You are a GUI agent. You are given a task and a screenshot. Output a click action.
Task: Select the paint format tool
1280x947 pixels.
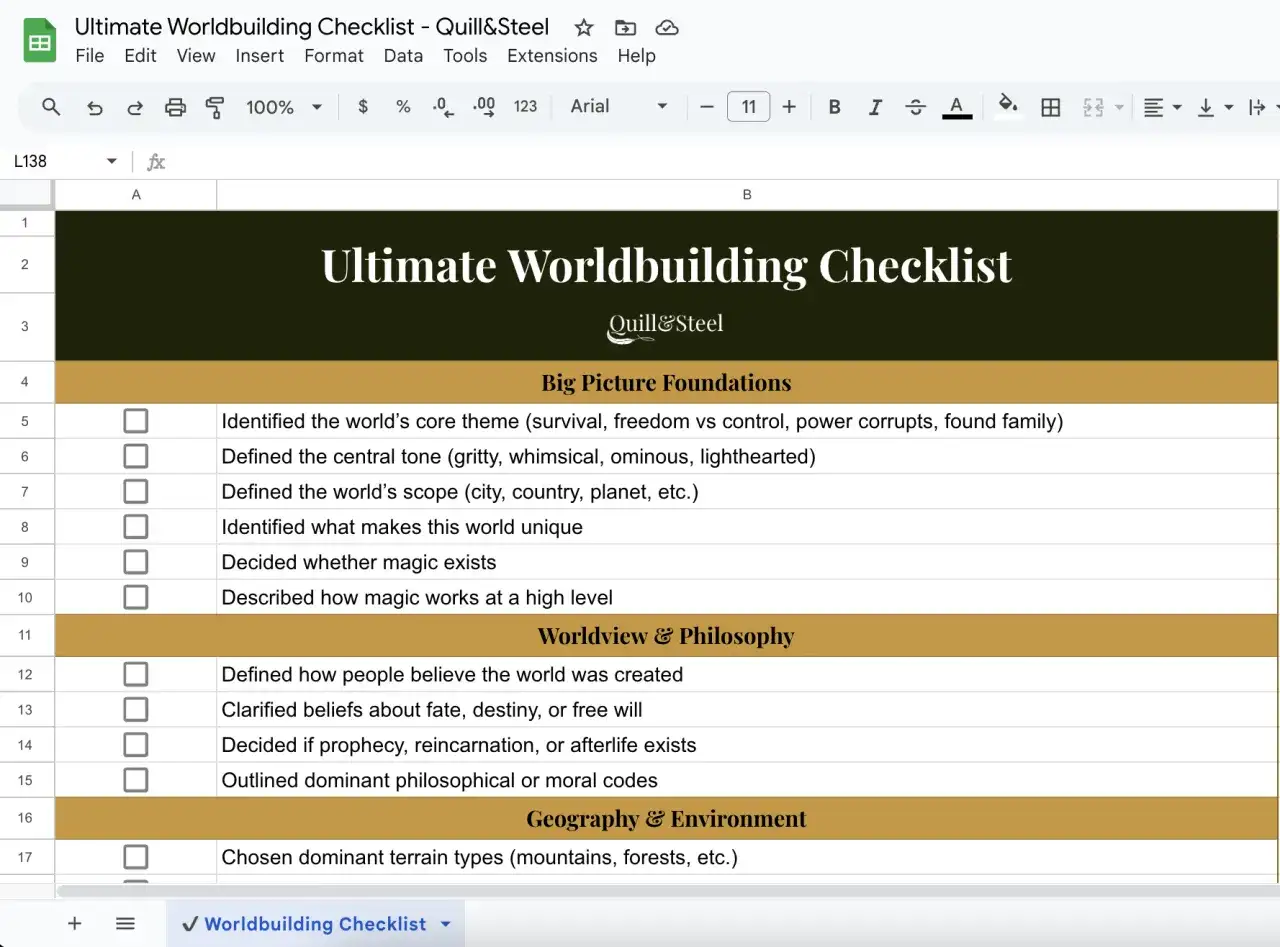tap(214, 107)
